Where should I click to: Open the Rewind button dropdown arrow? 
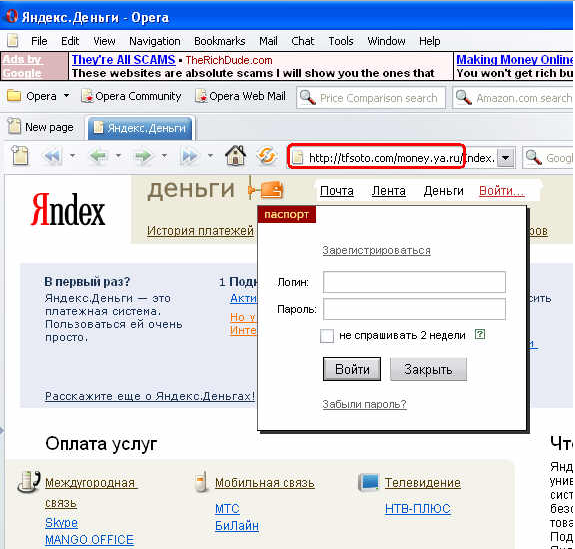point(73,156)
